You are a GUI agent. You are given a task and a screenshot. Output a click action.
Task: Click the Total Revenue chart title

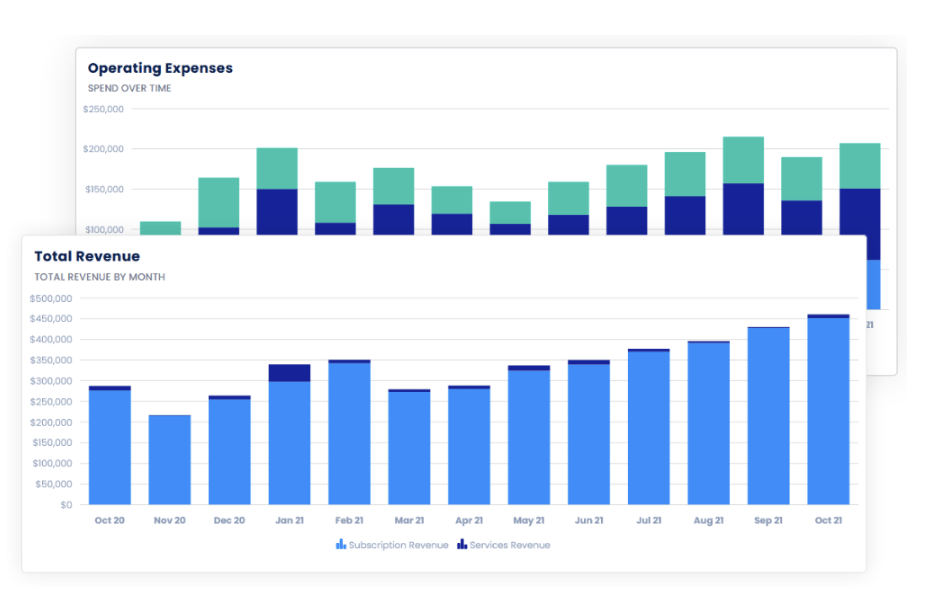87,256
